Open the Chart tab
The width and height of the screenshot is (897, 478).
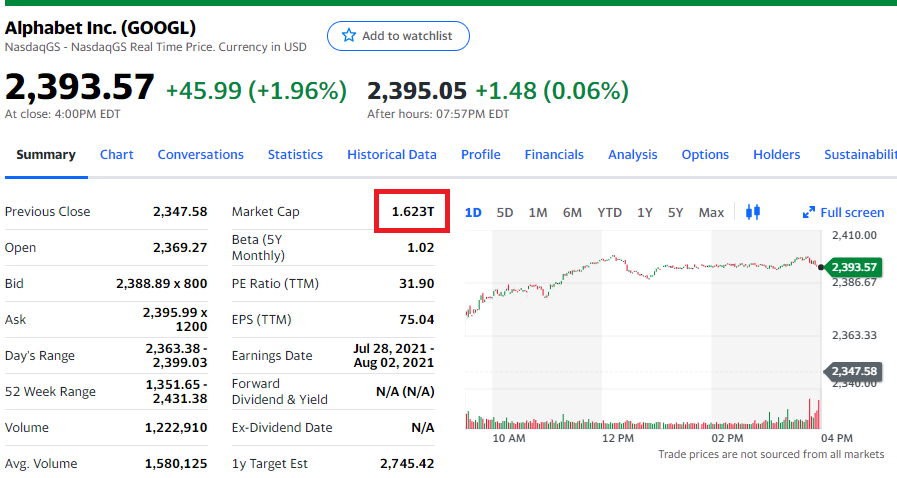point(117,154)
